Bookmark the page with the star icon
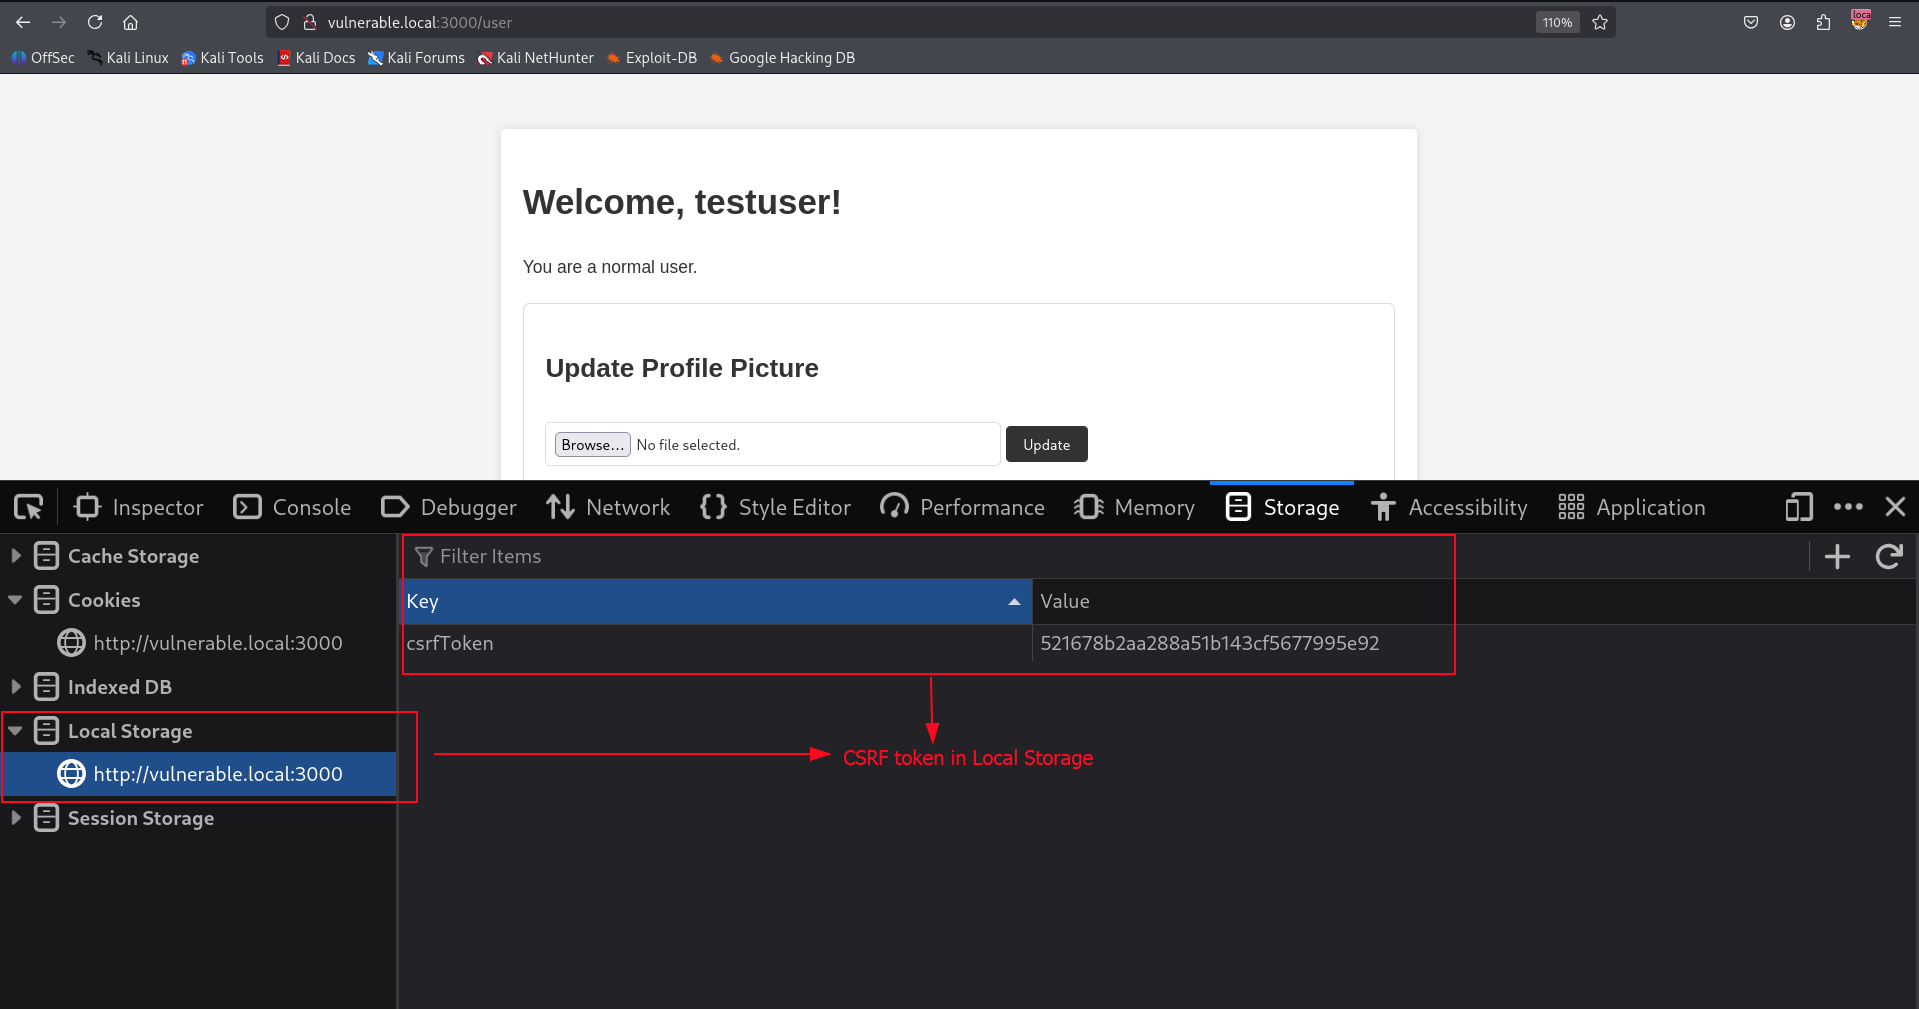This screenshot has height=1009, width=1919. [x=1600, y=22]
